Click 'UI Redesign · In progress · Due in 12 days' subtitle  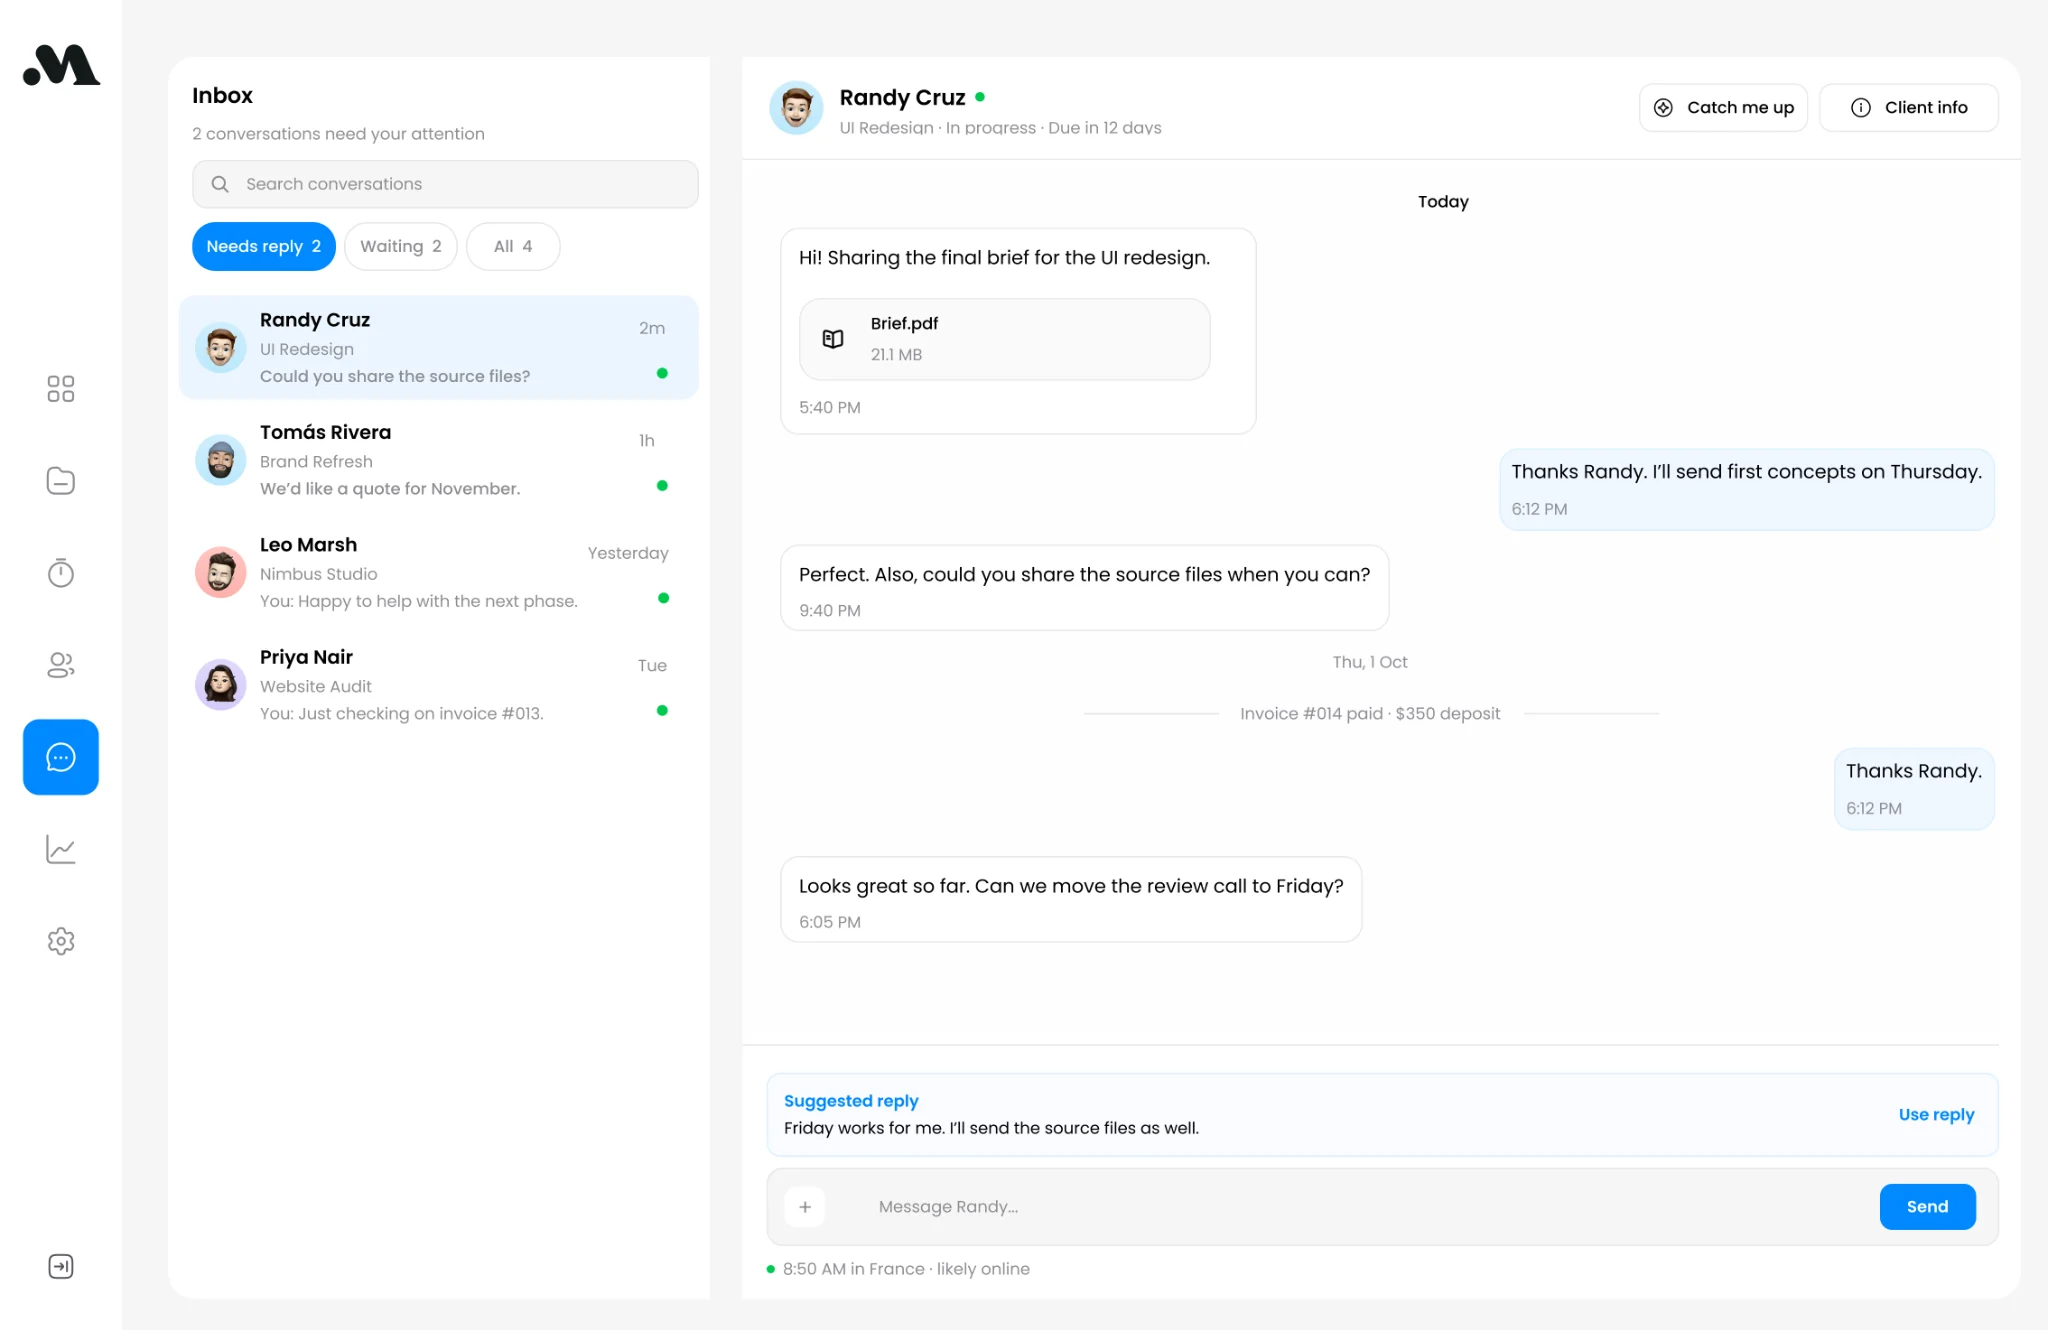[1000, 128]
